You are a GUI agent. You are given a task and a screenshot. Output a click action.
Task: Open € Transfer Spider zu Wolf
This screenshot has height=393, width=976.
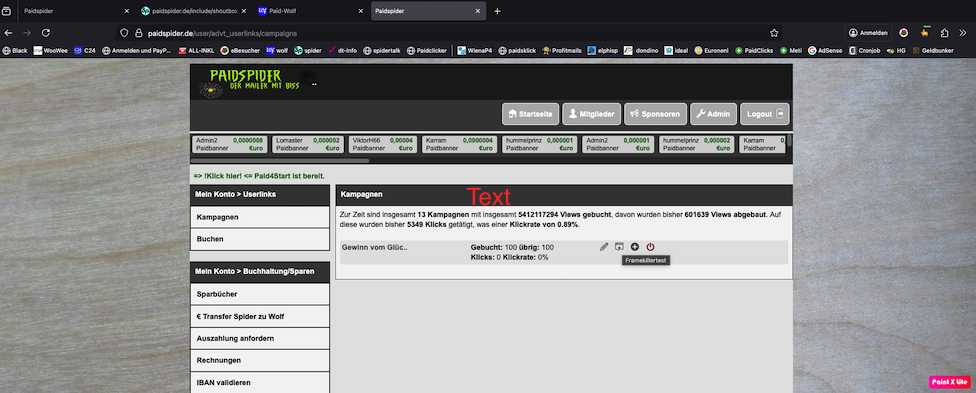[x=260, y=316]
